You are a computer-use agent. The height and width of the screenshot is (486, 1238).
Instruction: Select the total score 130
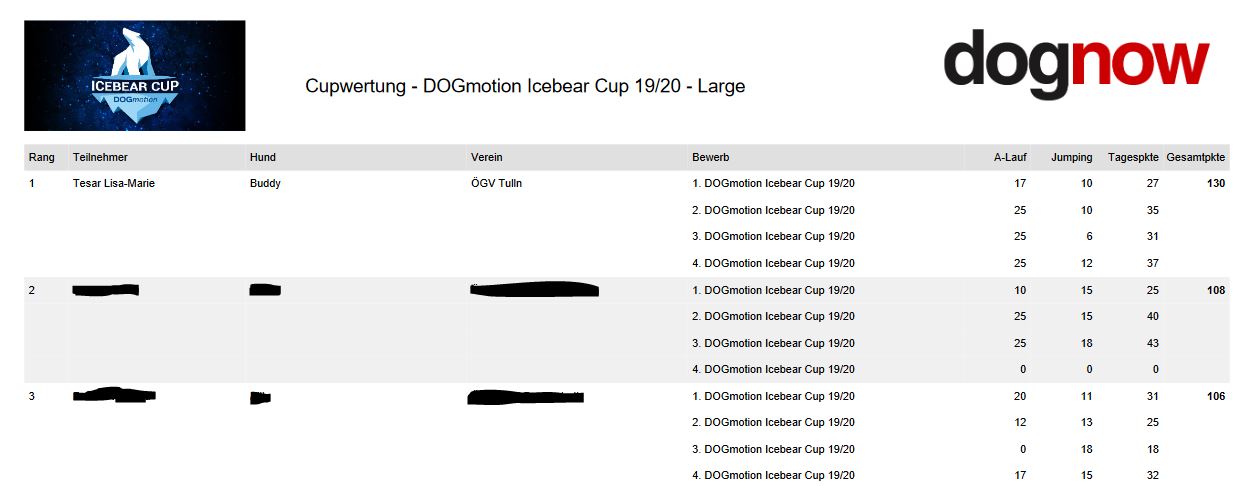pos(1215,184)
